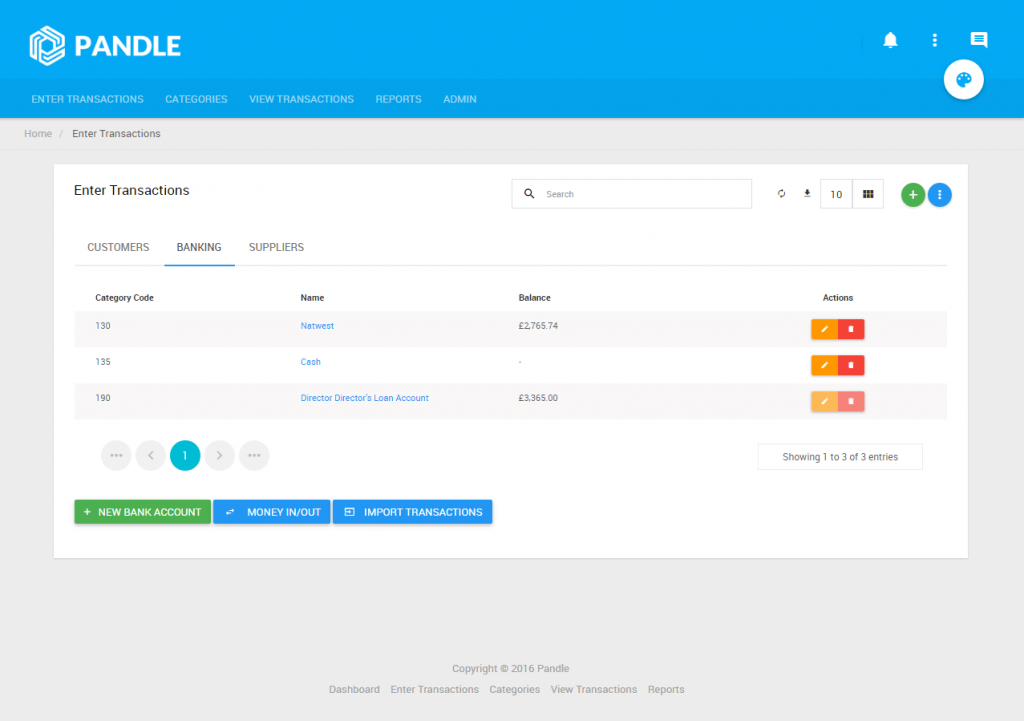This screenshot has width=1024, height=721.
Task: Open View Transactions footer link
Action: tap(594, 690)
